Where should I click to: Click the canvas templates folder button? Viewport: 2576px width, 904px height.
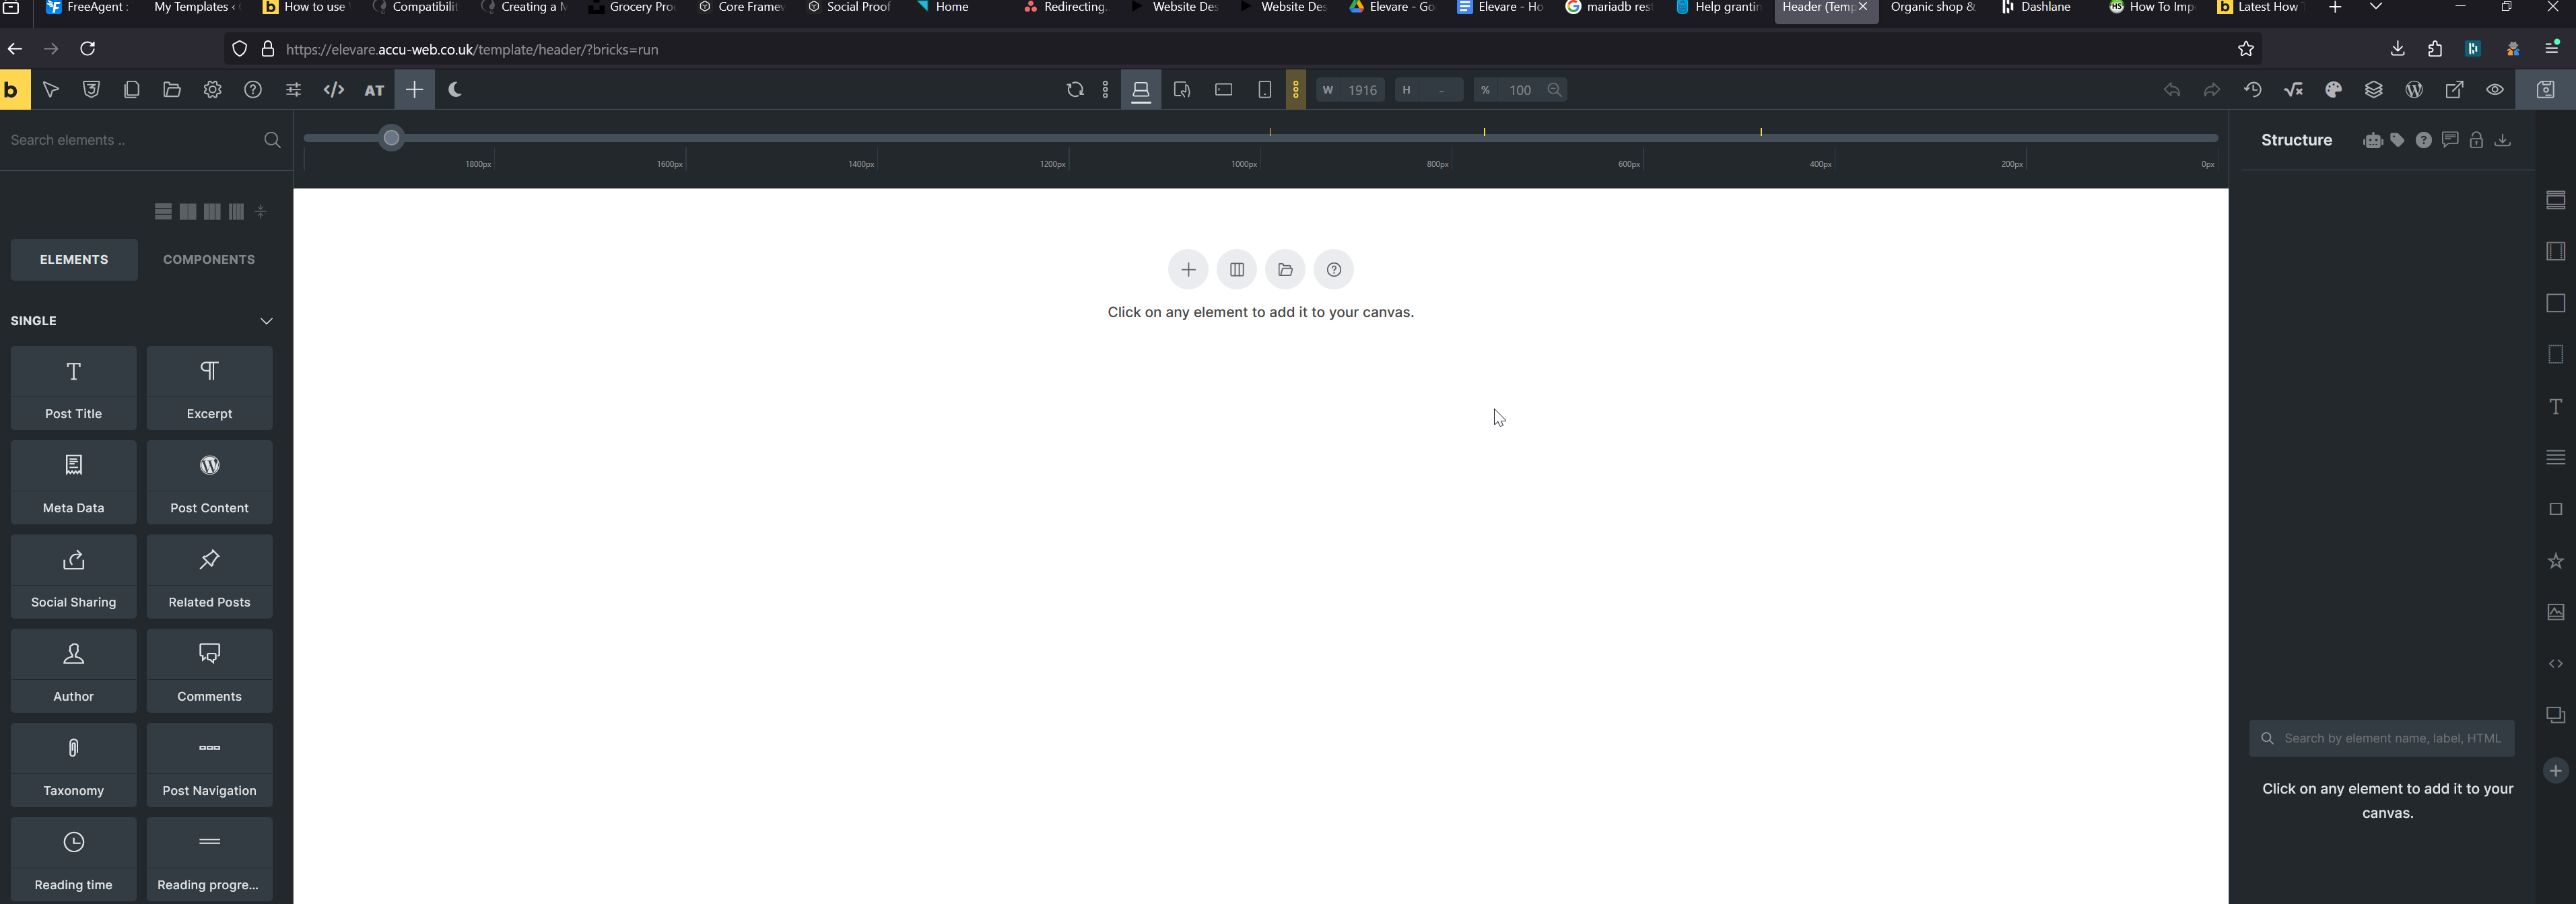click(1285, 270)
